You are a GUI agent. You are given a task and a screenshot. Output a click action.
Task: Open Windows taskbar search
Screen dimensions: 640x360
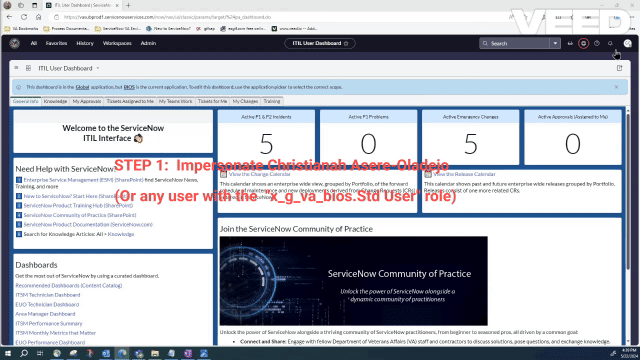[x=24, y=353]
